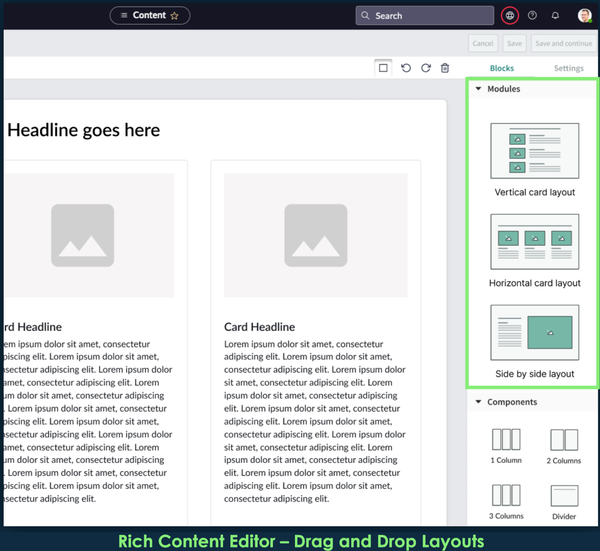600x551 pixels.
Task: Select the Divider component icon
Action: coord(564,496)
